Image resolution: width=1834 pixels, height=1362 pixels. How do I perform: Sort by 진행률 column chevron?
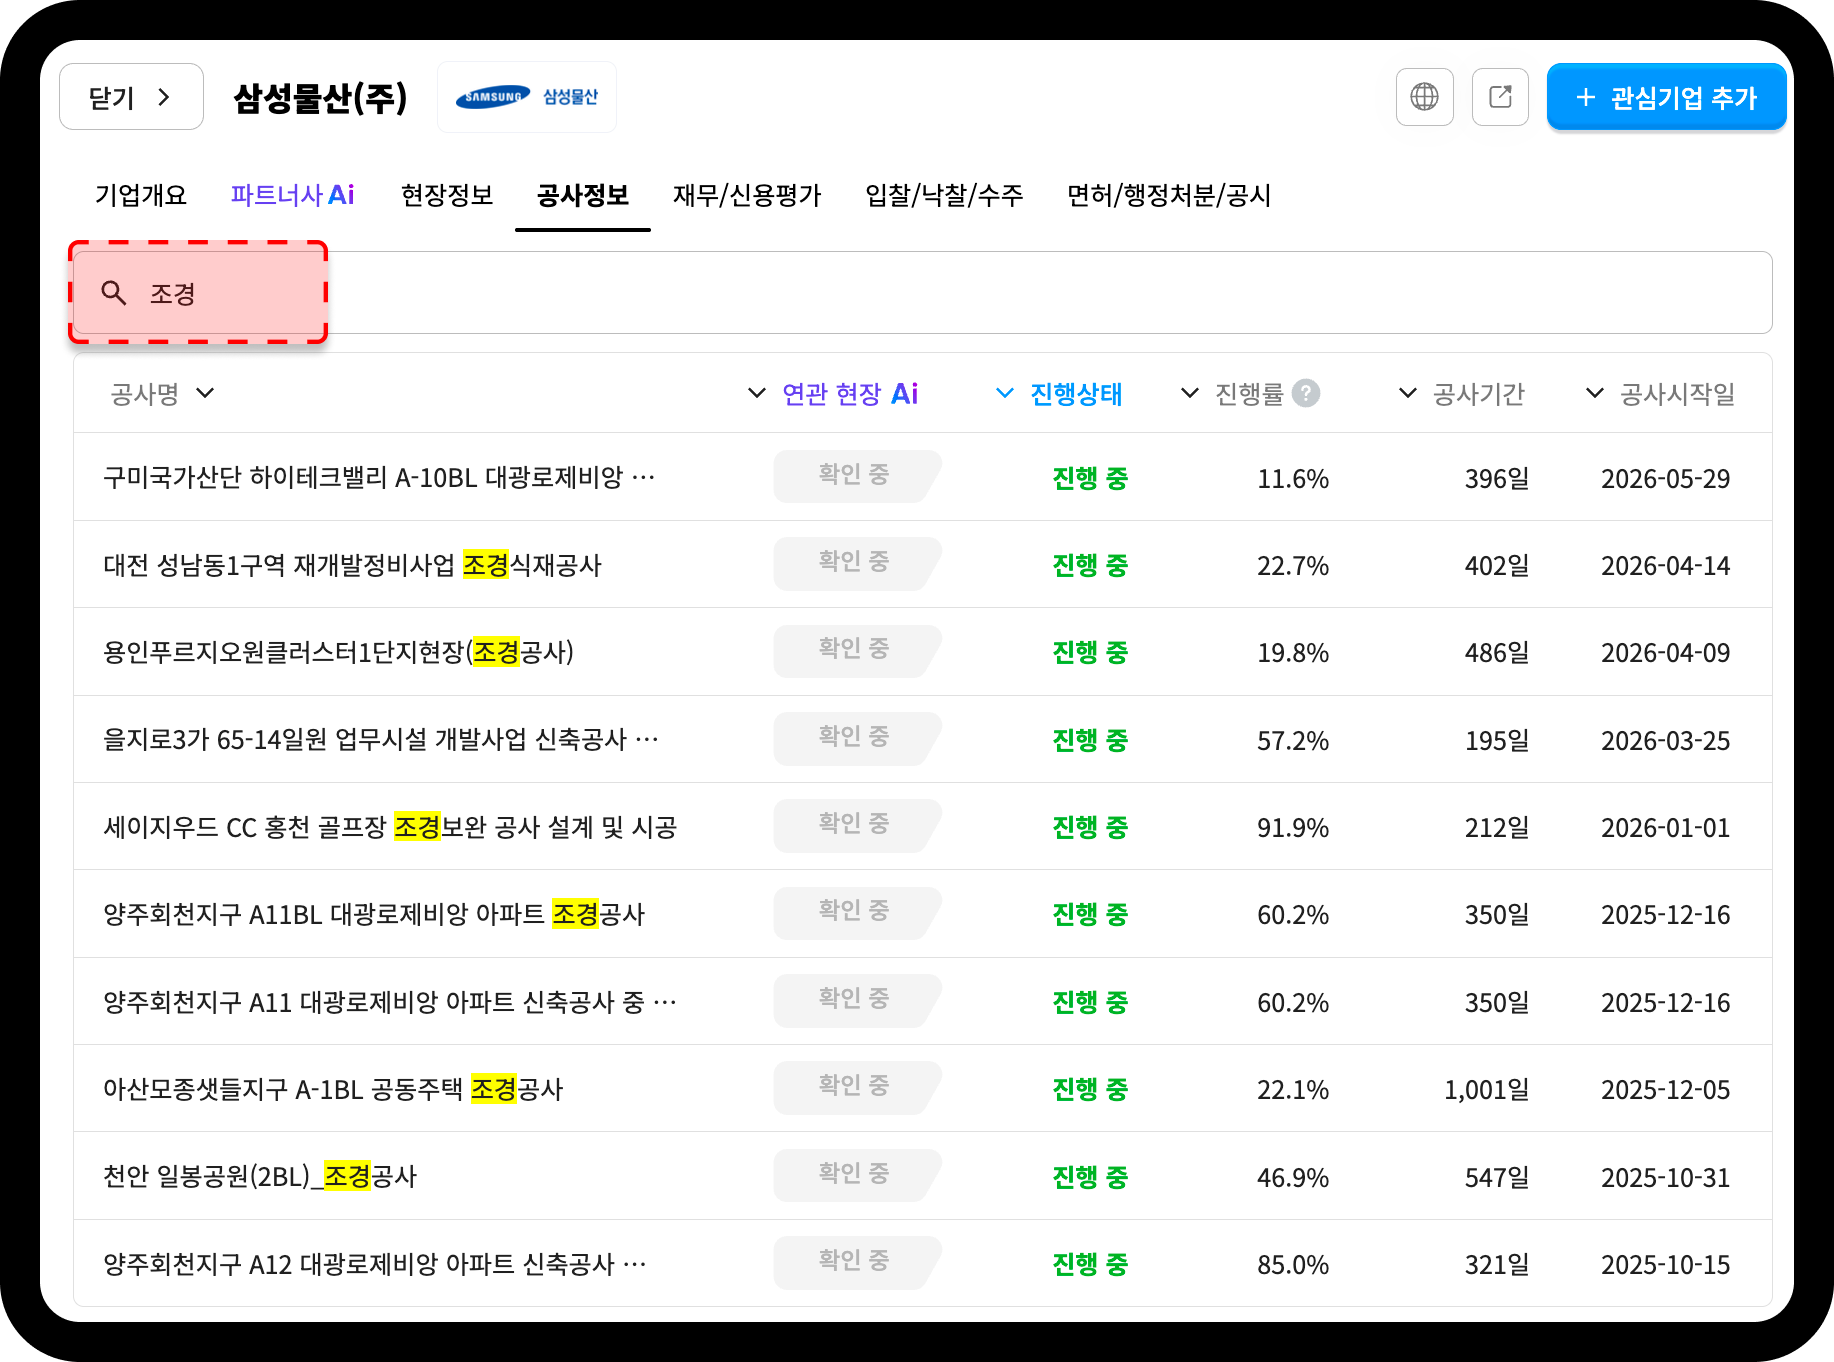click(1190, 393)
